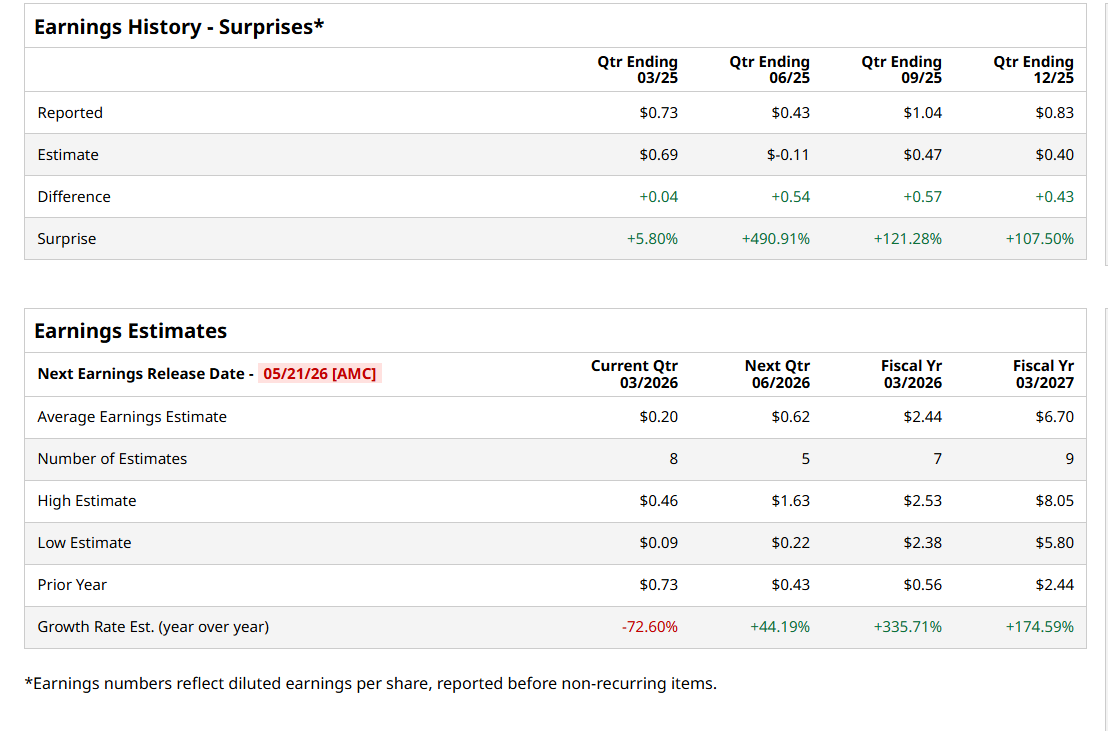
Task: Click the diluted earnings per share footnote
Action: [x=370, y=684]
